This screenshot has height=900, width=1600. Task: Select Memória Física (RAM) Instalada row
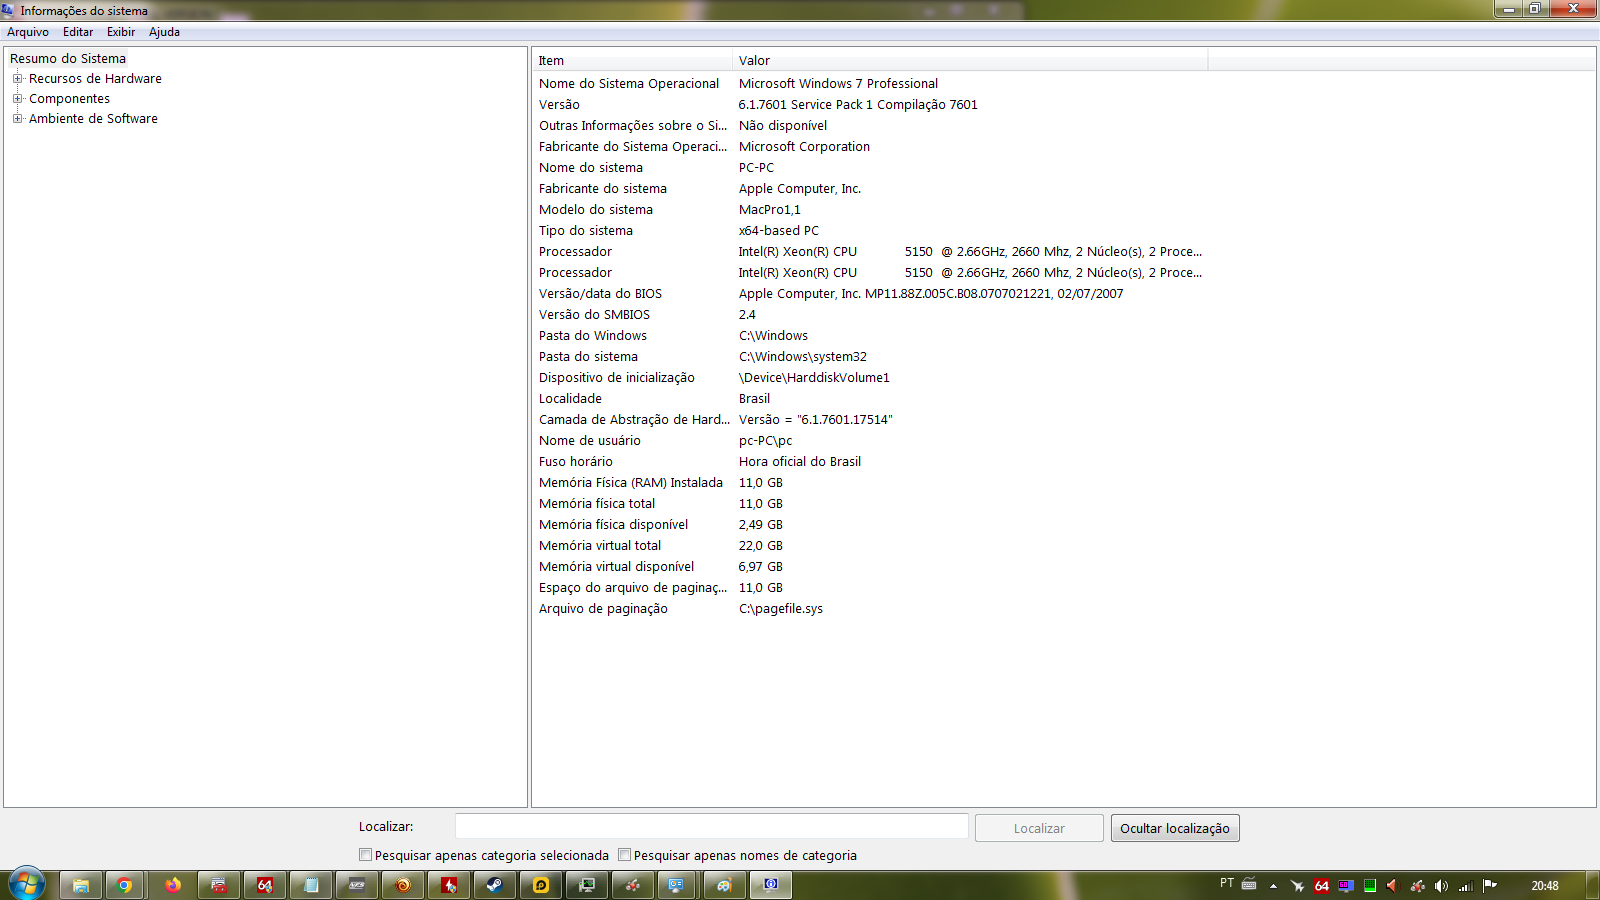[x=870, y=483]
